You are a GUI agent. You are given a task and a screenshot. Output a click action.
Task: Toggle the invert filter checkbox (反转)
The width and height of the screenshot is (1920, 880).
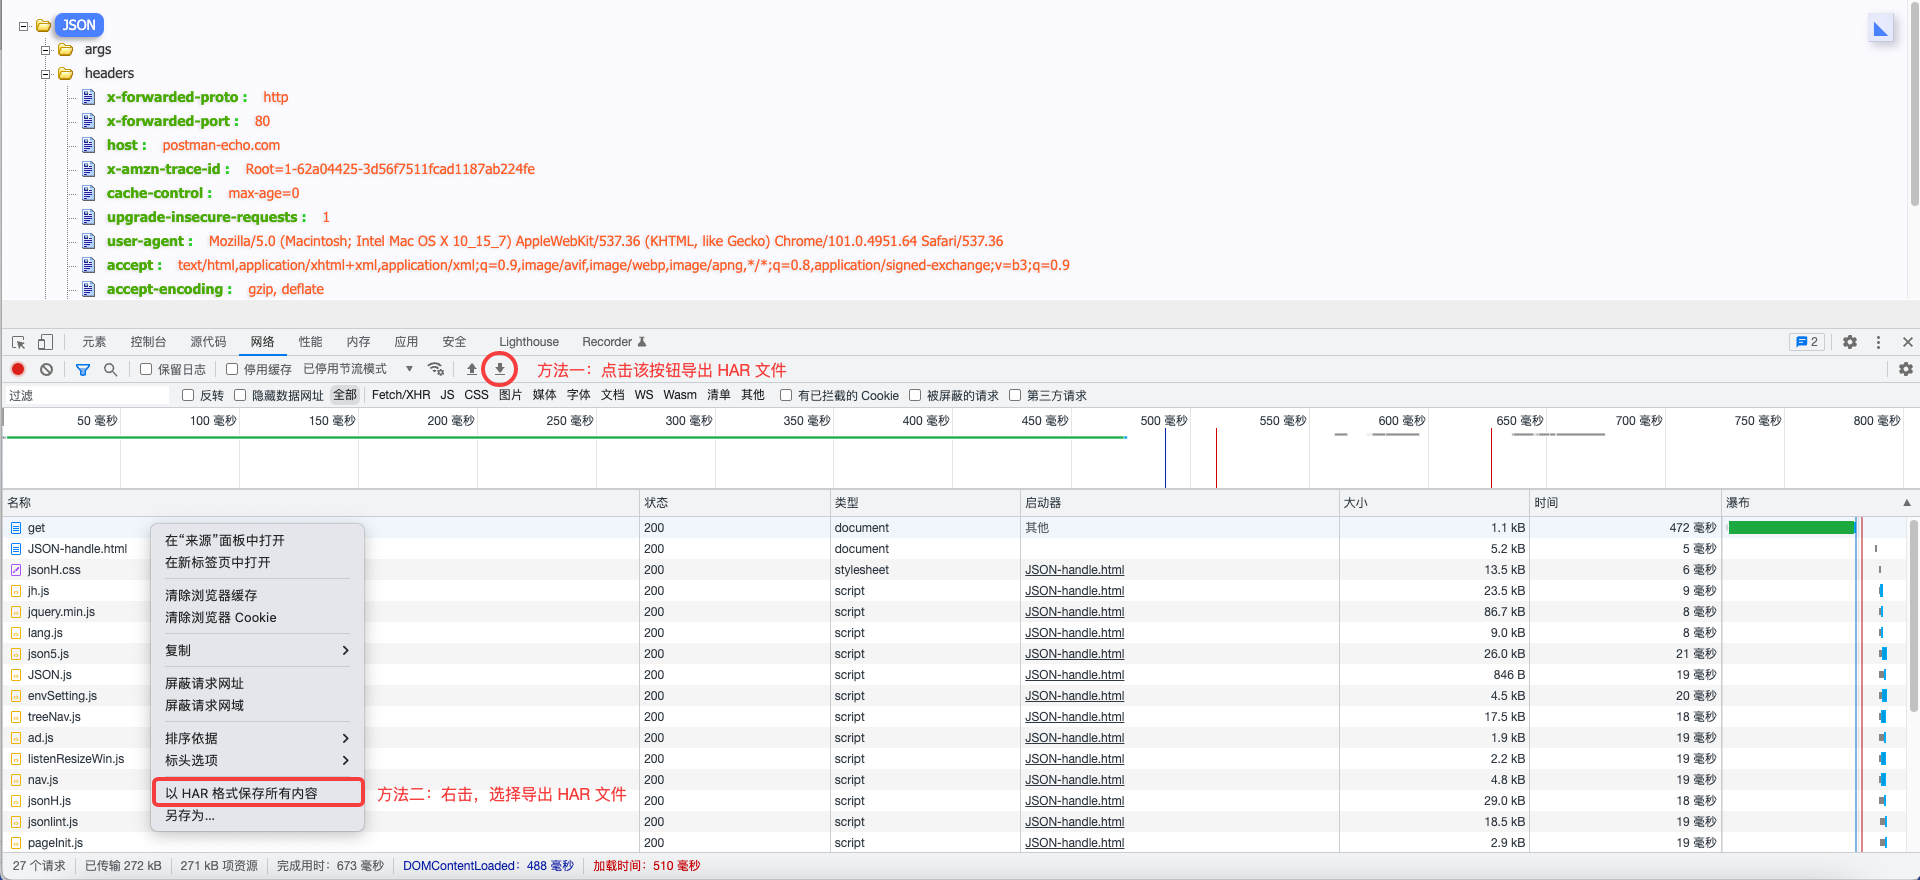[188, 395]
